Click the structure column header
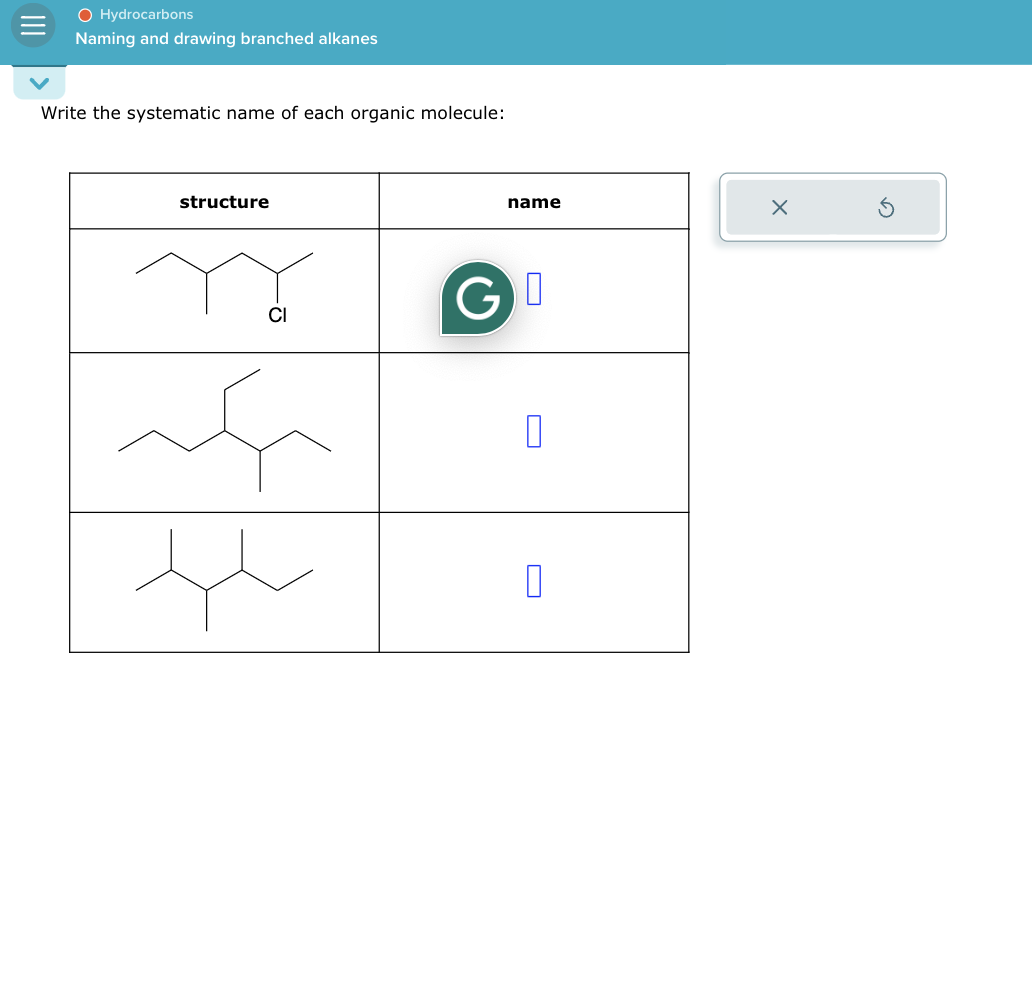The width and height of the screenshot is (1032, 982). pos(224,201)
